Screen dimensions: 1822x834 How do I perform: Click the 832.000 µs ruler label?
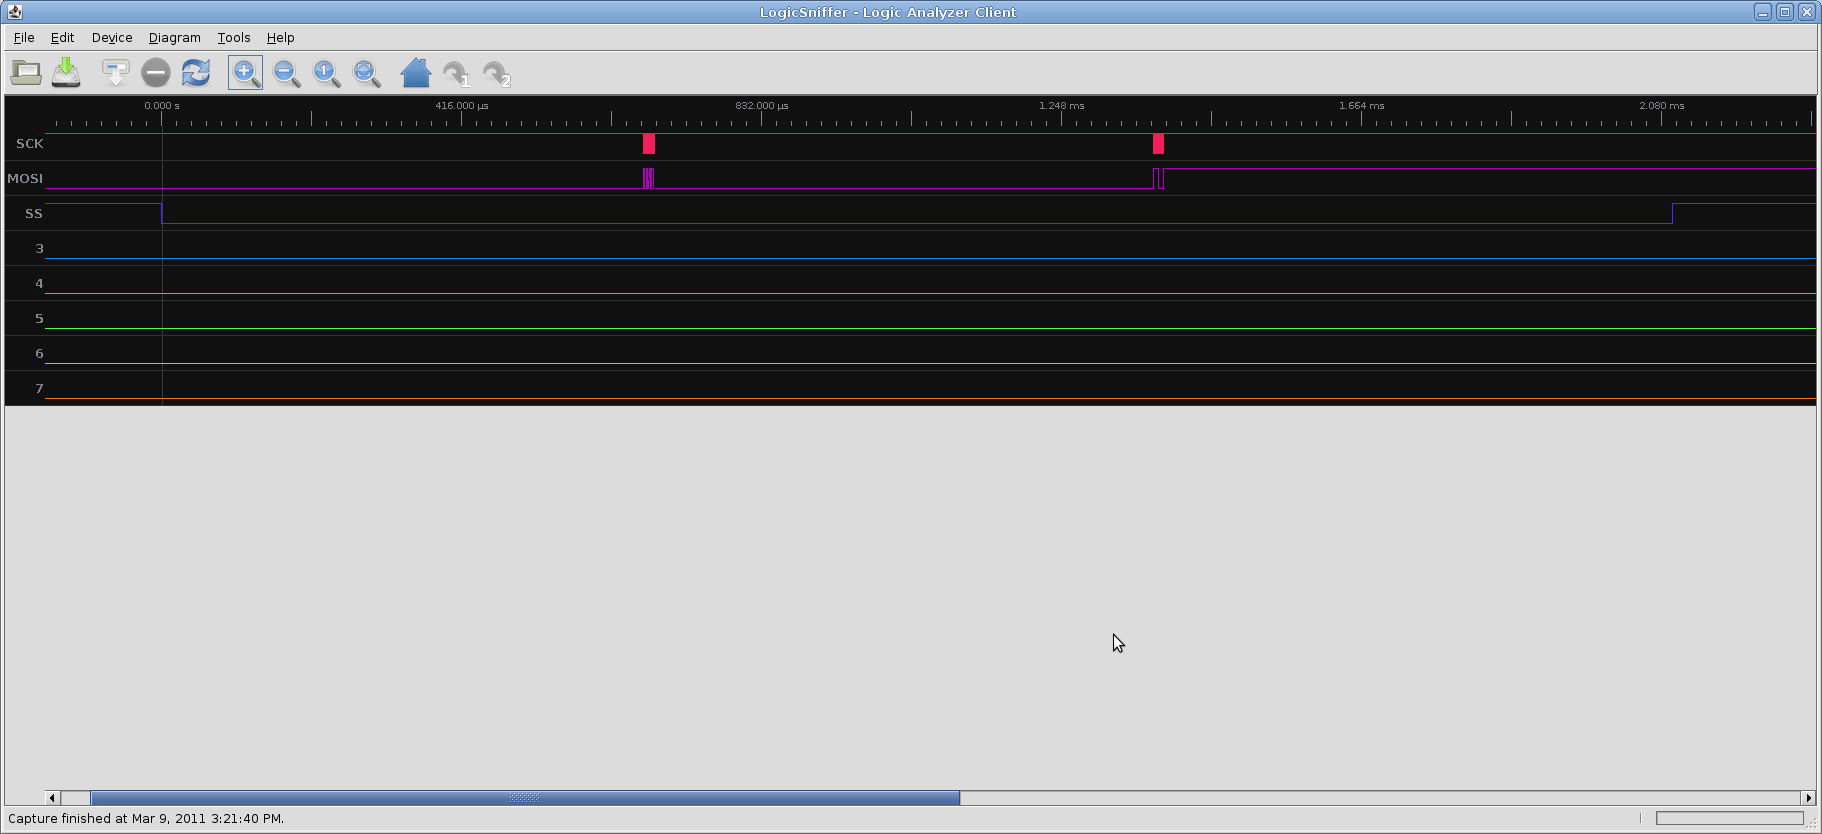[762, 105]
